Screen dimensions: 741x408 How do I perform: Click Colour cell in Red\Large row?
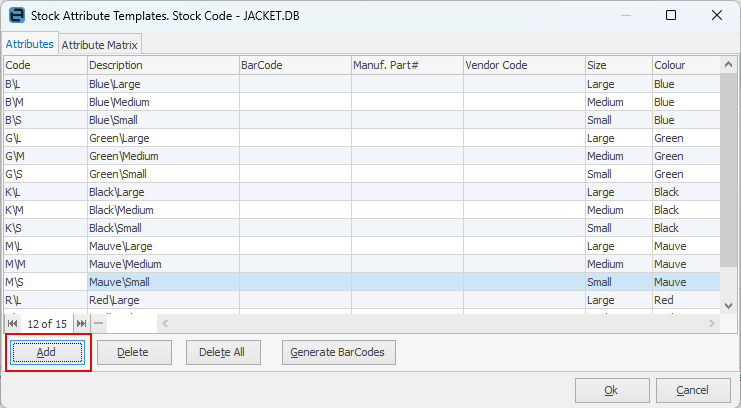click(x=687, y=300)
